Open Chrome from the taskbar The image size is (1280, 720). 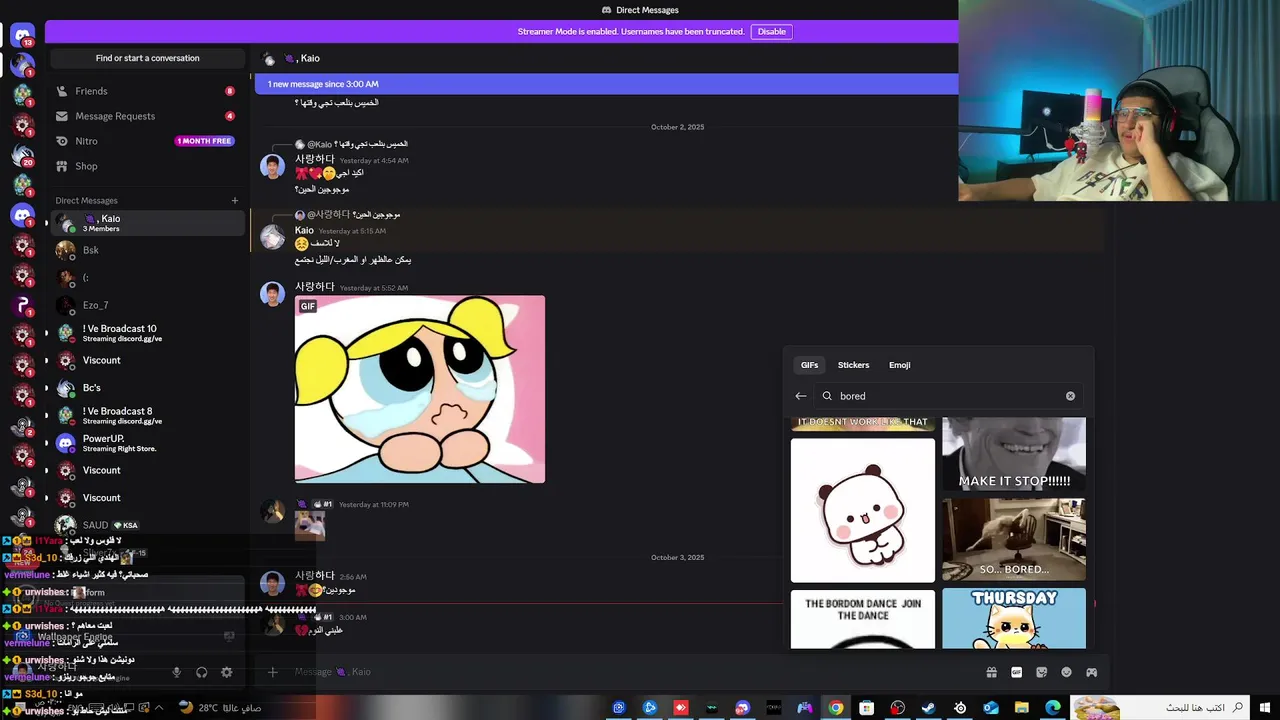tap(836, 708)
